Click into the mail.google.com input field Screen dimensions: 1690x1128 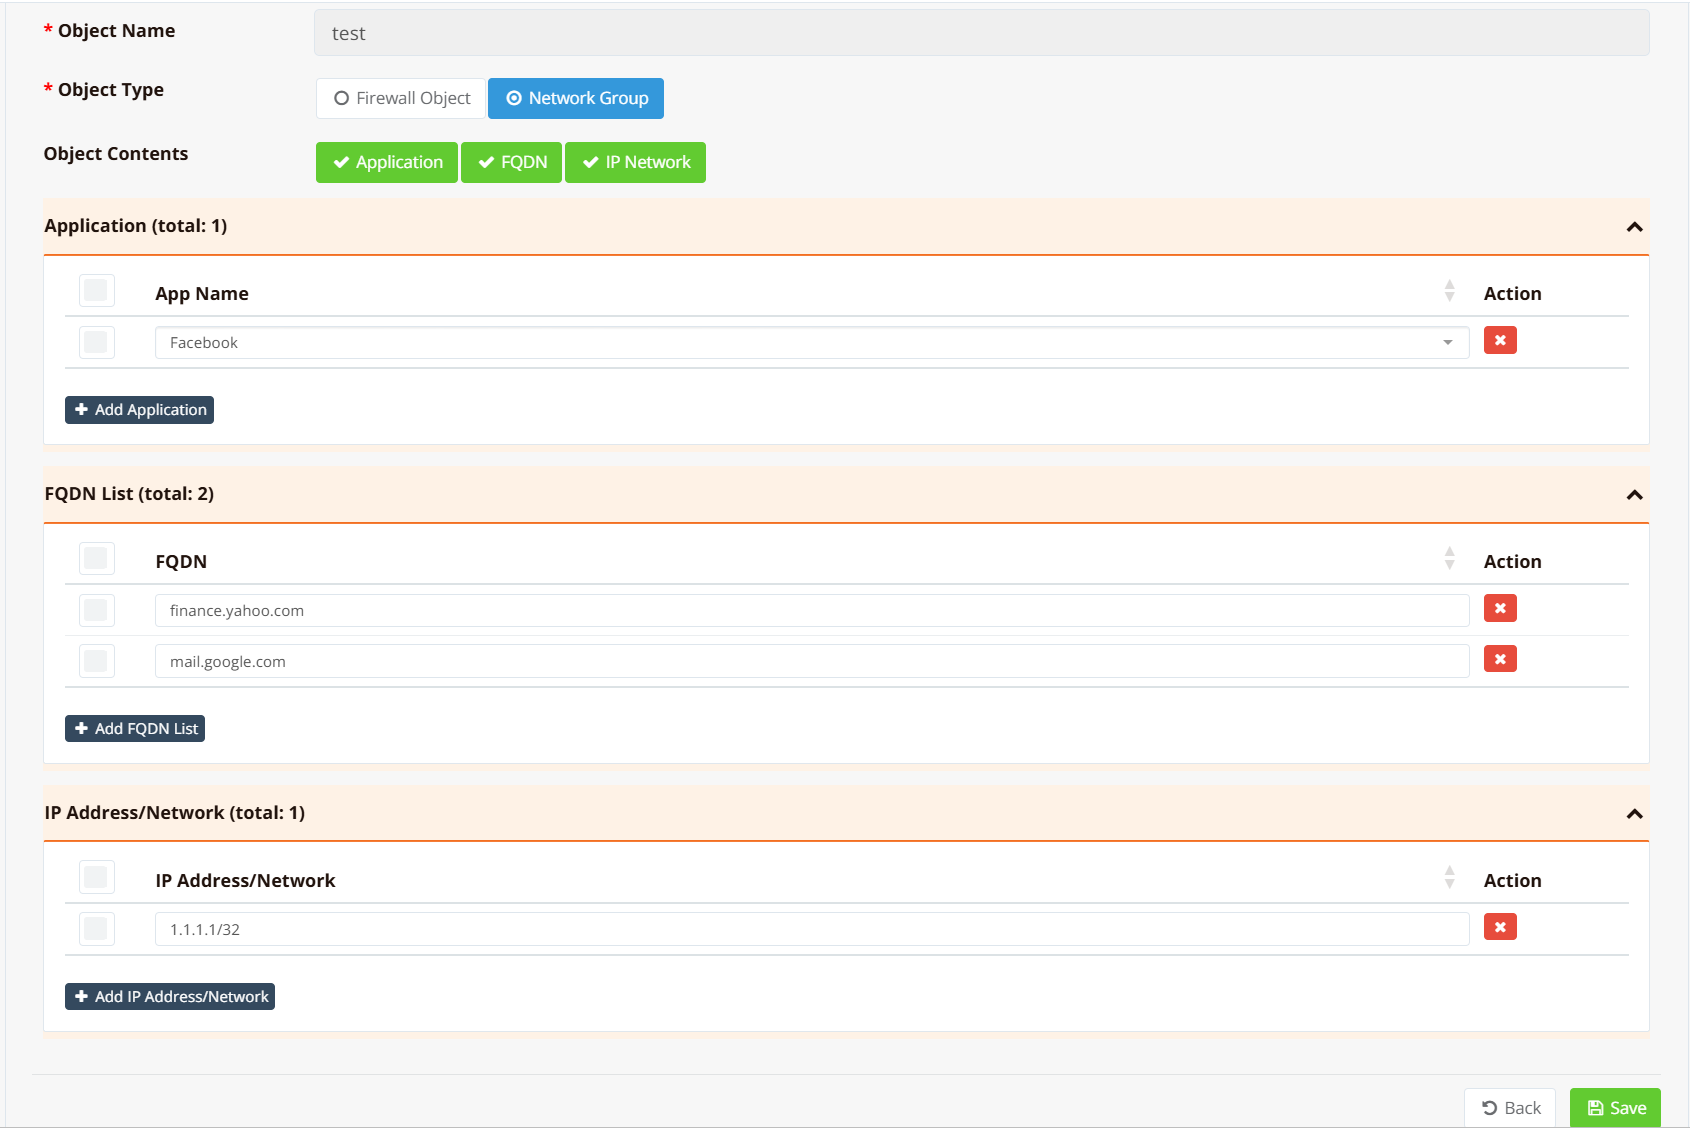811,662
